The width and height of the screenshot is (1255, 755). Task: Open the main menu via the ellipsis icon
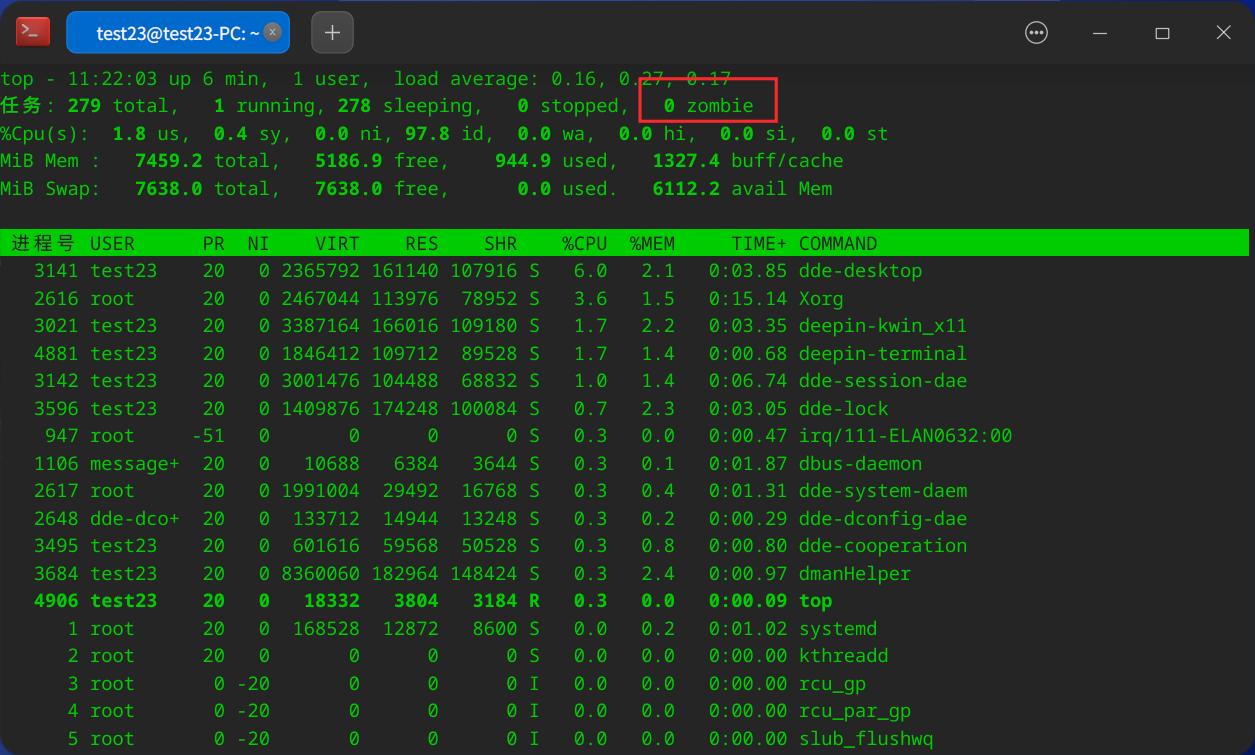click(x=1036, y=32)
